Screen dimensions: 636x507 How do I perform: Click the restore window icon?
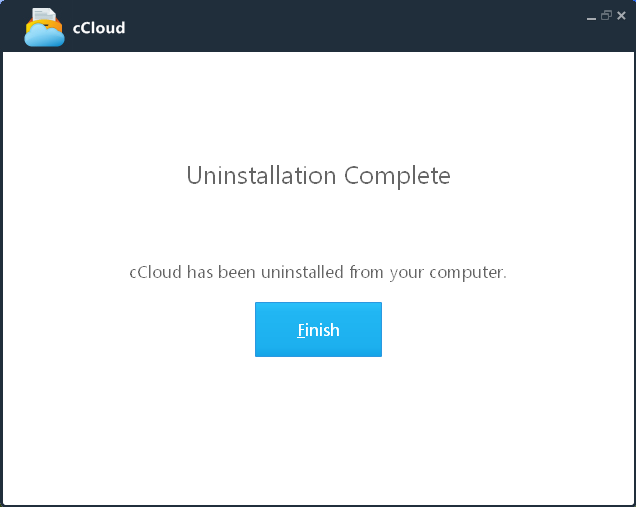606,15
